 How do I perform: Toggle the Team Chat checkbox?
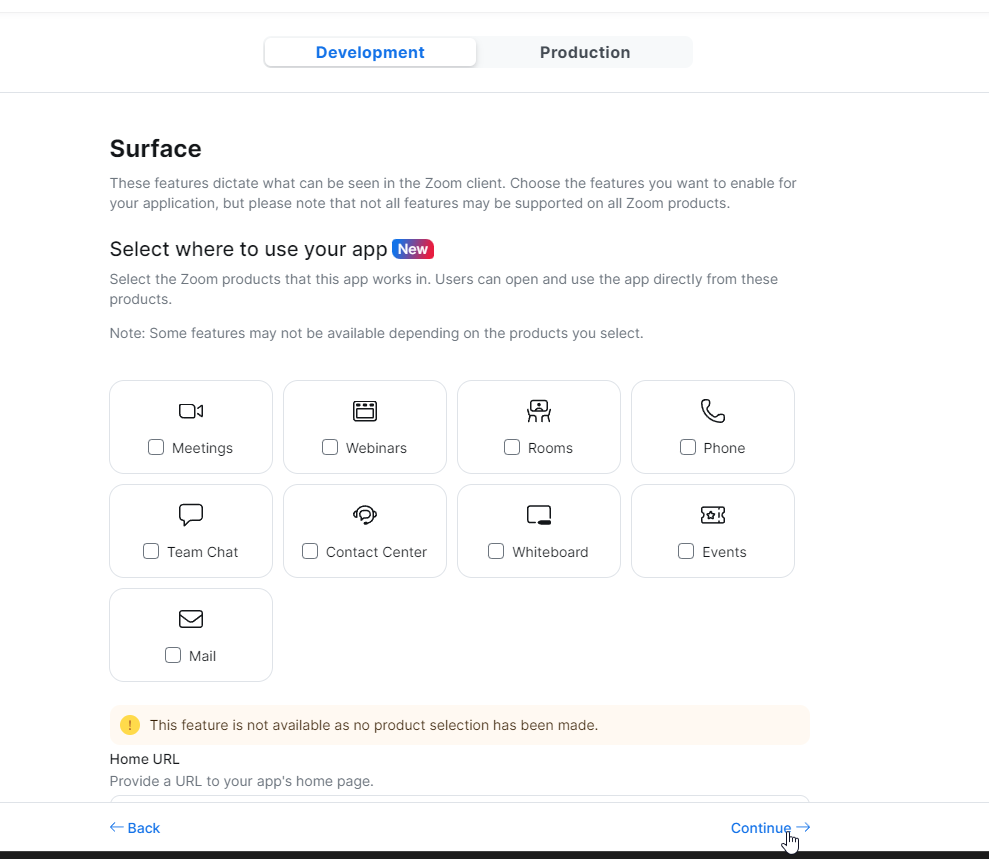pyautogui.click(x=151, y=551)
